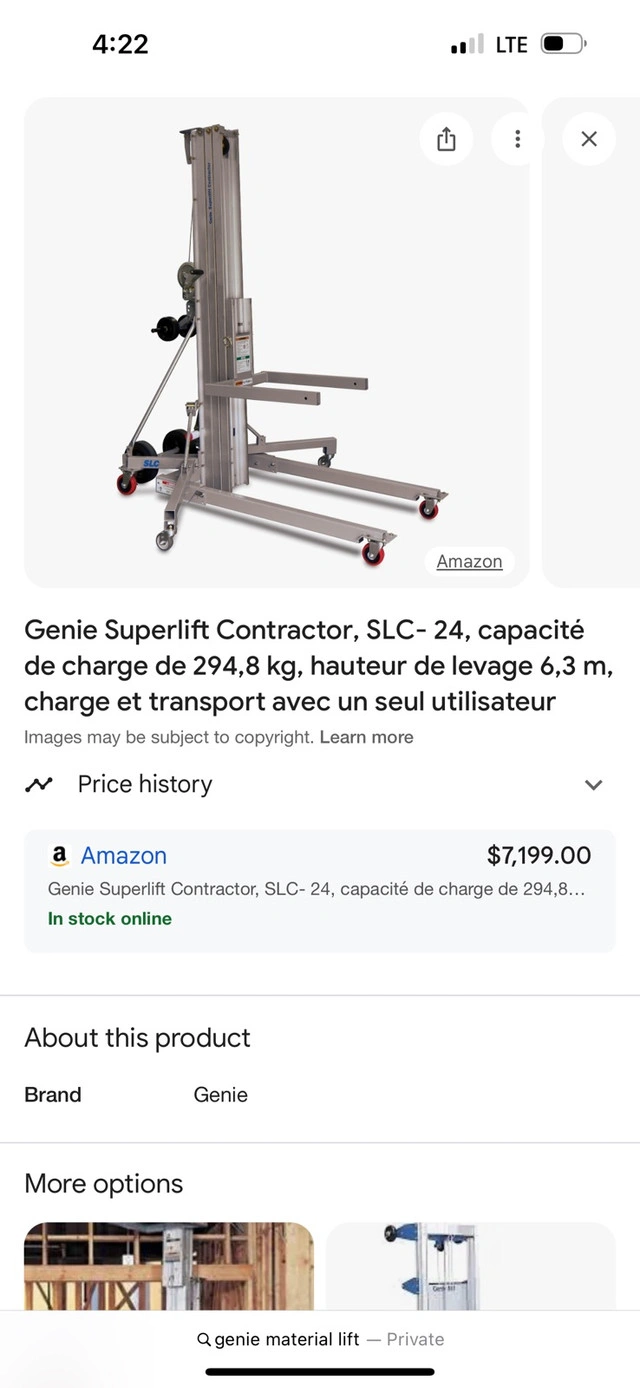
Task: Tap the search magnifier icon at bottom
Action: point(204,1340)
